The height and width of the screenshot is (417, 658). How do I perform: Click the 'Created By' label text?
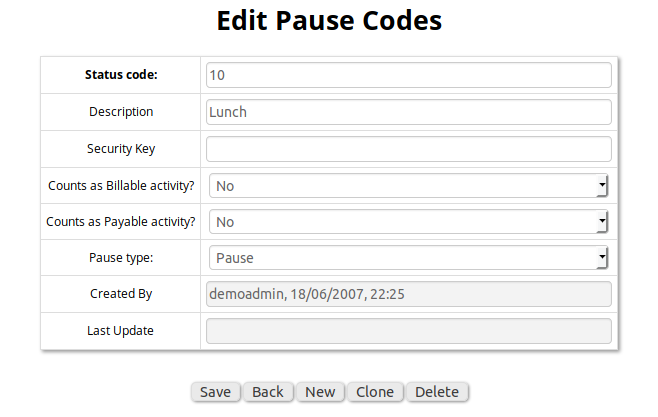click(121, 294)
